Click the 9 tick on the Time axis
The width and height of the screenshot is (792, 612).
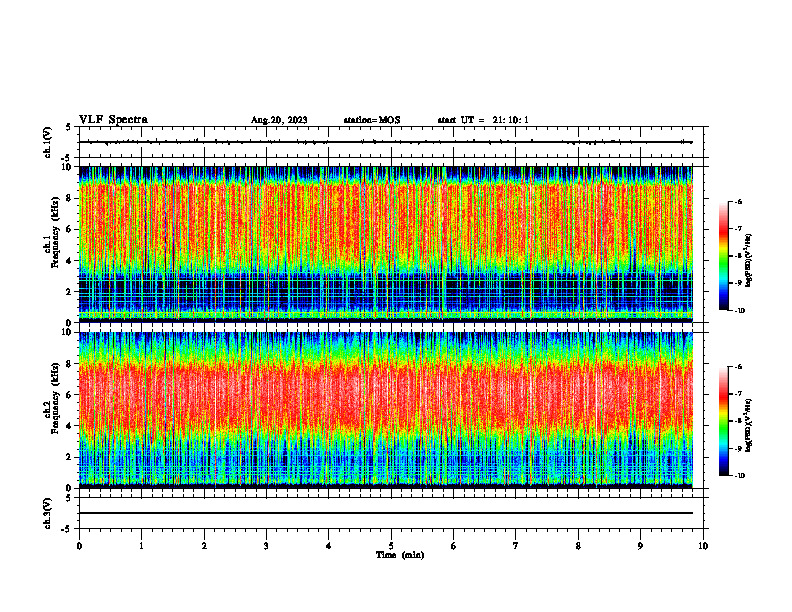coord(640,546)
